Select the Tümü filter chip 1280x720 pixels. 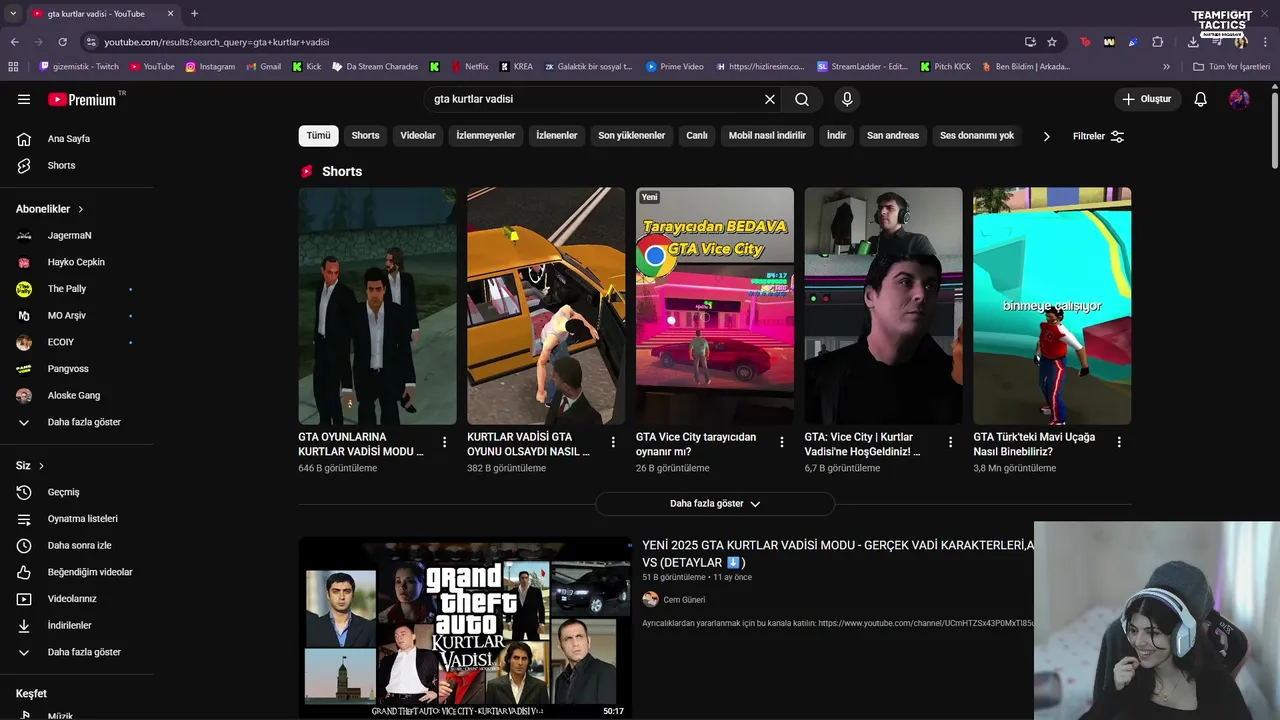(x=318, y=136)
